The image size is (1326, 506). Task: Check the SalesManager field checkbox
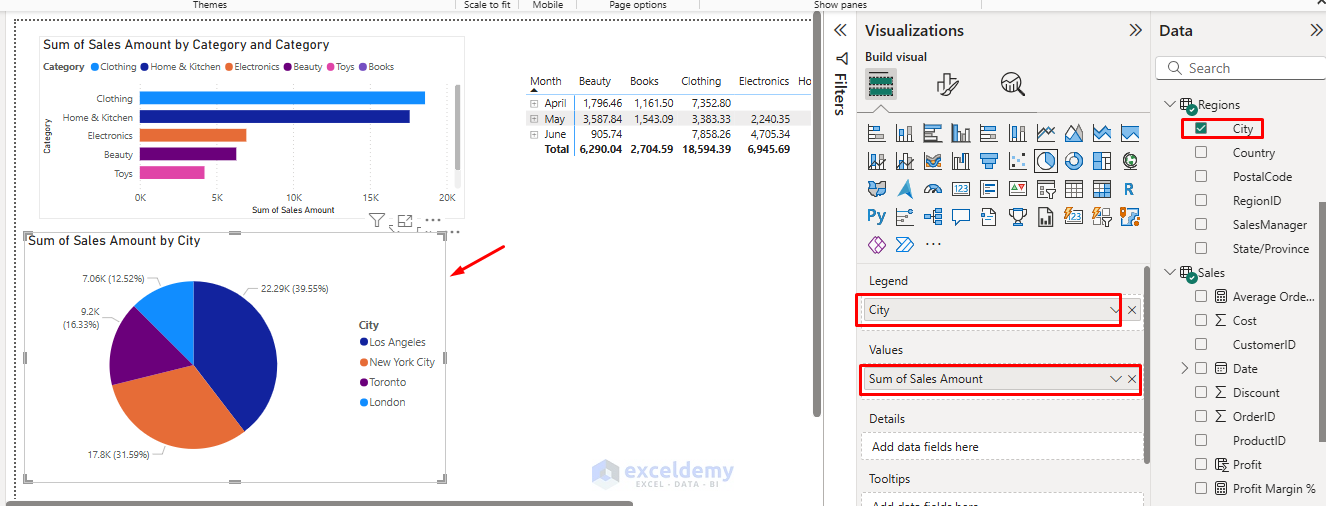coord(1201,224)
